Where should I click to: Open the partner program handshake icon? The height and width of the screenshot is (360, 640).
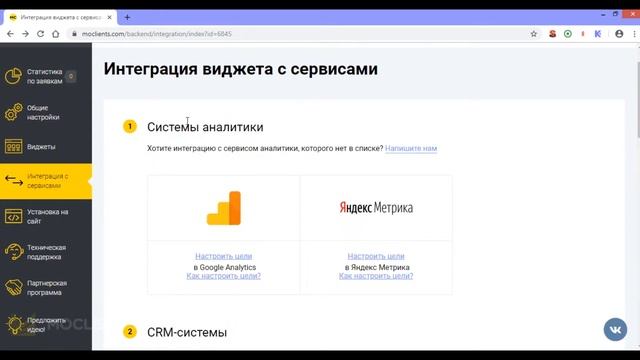point(13,288)
